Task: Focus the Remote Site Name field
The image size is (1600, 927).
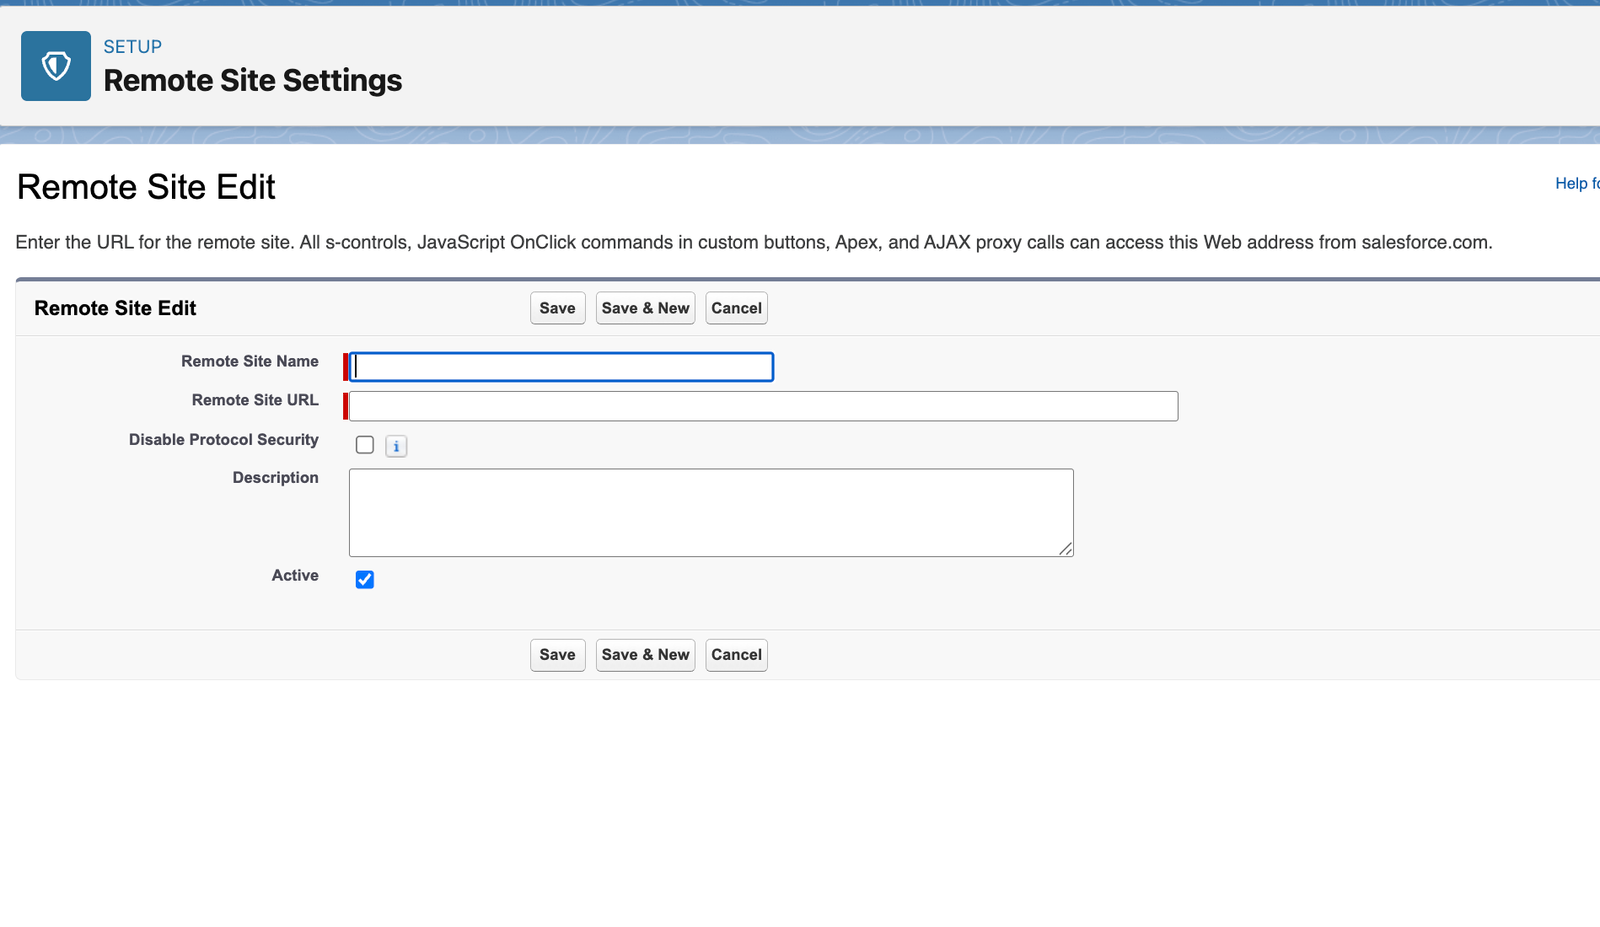Action: point(562,367)
